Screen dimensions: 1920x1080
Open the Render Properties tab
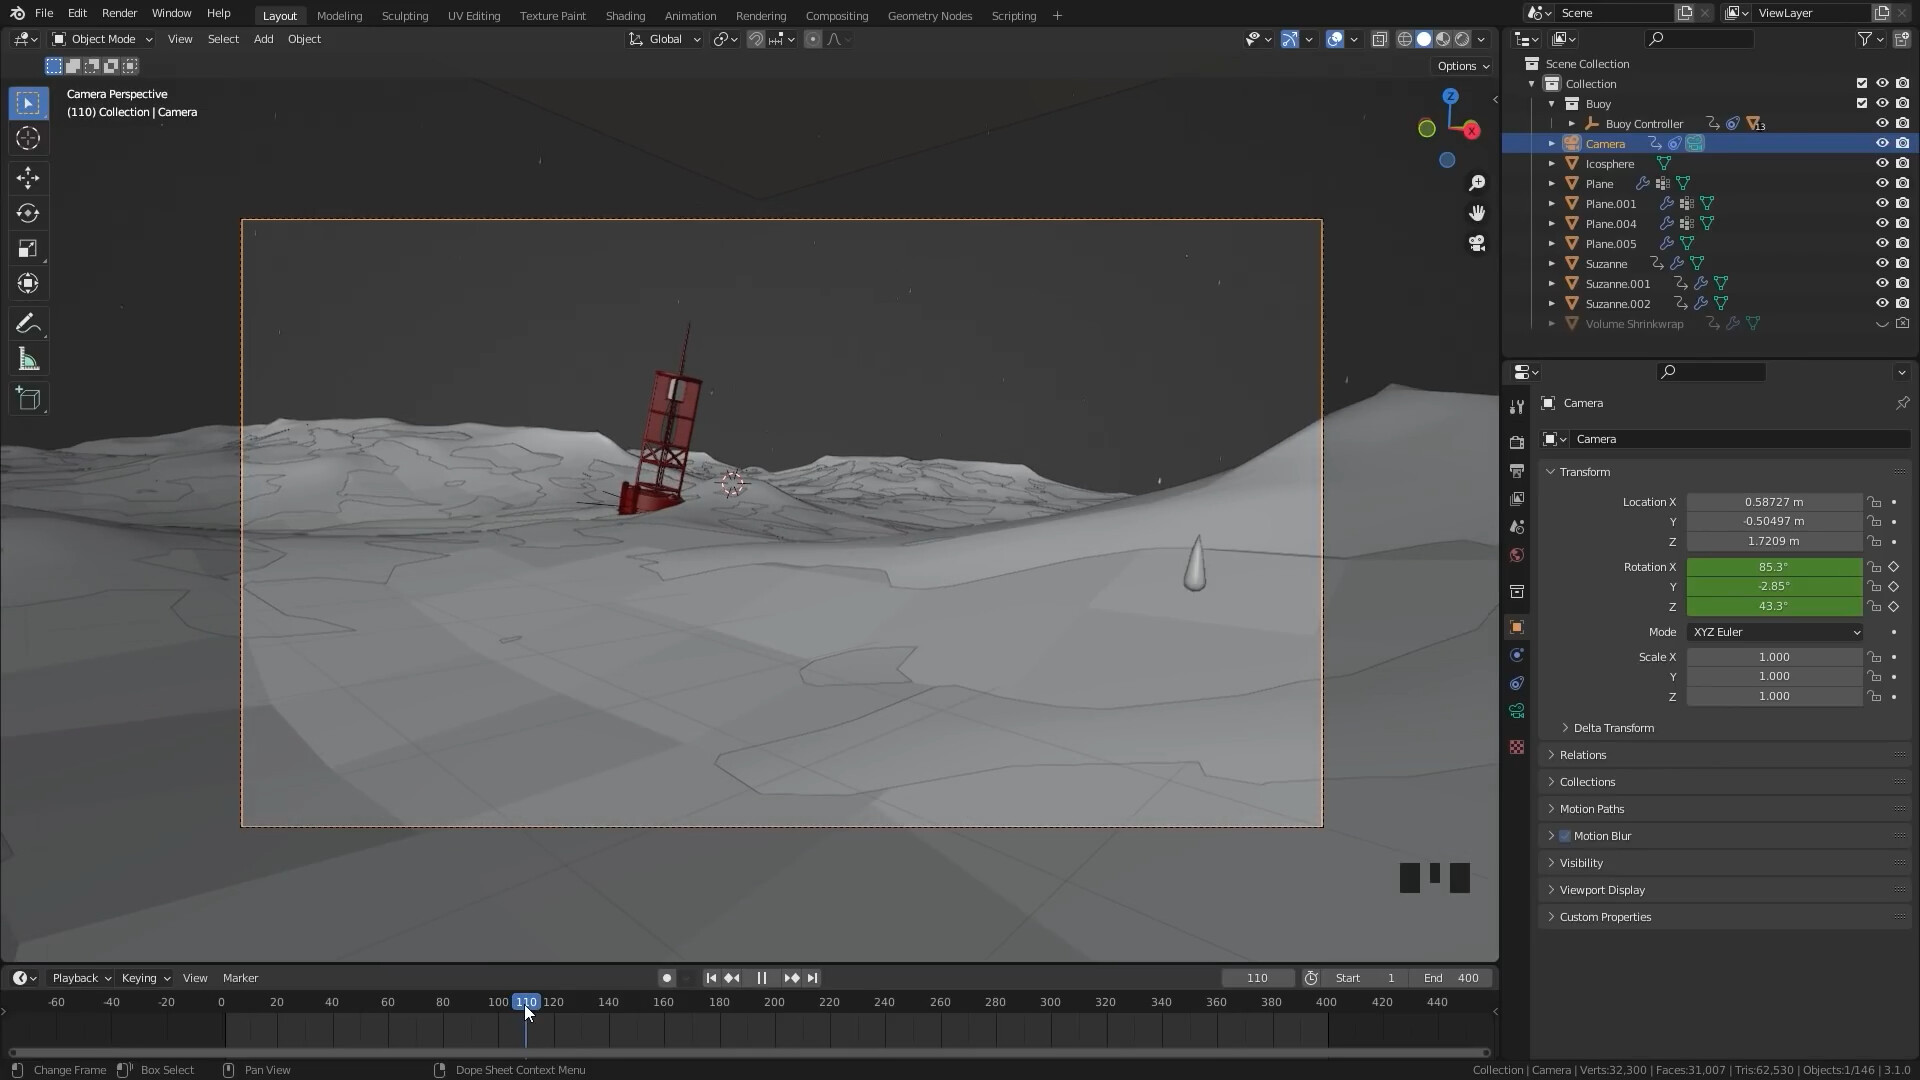click(x=1516, y=440)
